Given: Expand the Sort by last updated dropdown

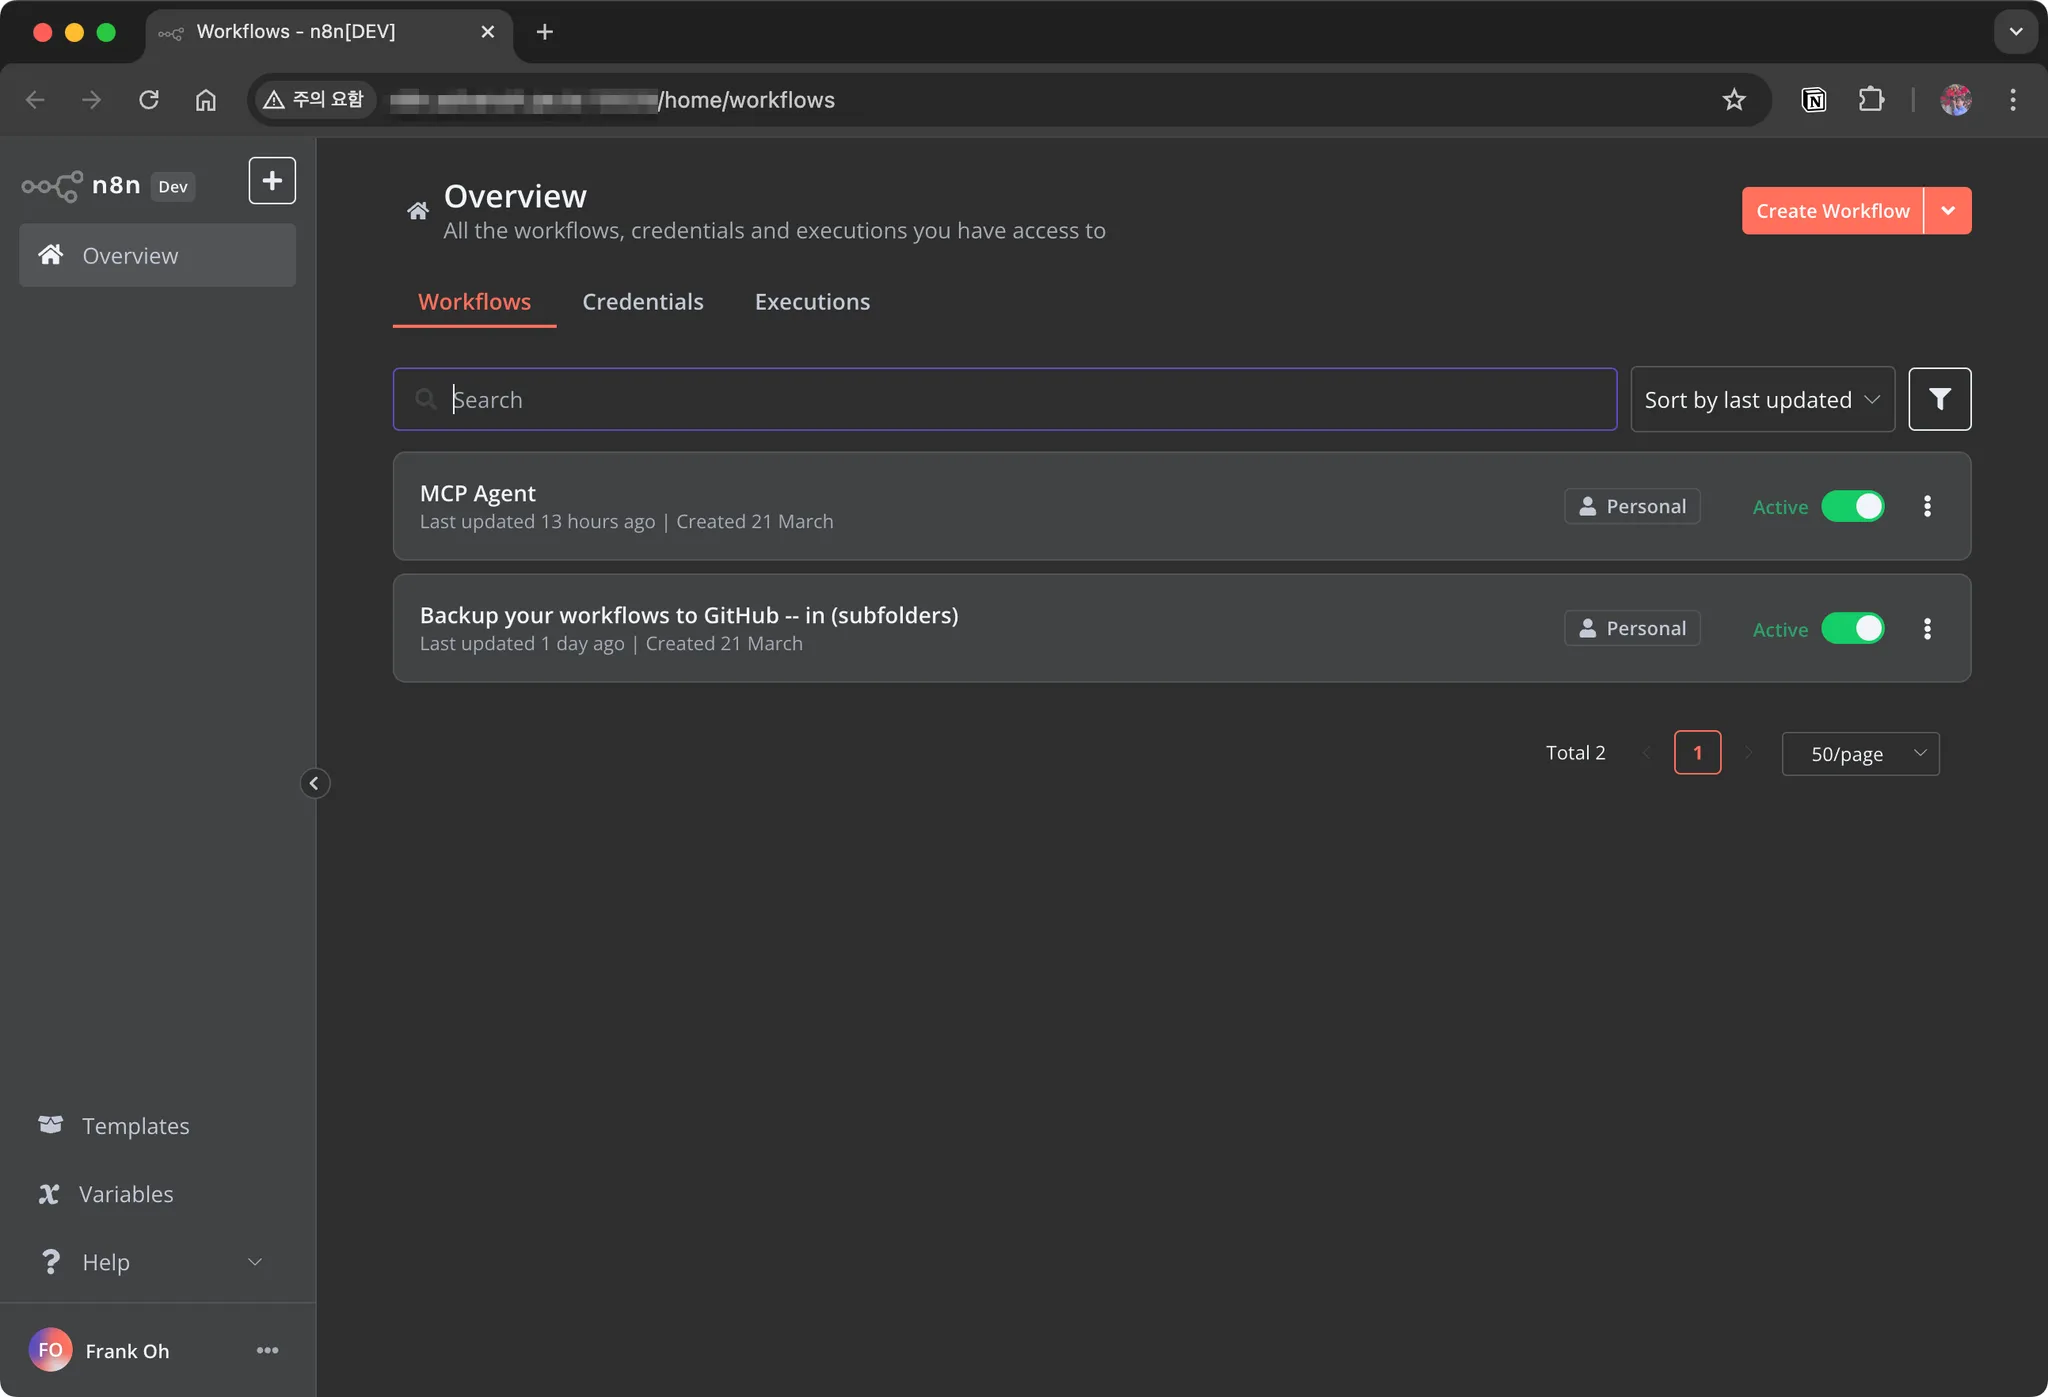Looking at the screenshot, I should coord(1762,399).
